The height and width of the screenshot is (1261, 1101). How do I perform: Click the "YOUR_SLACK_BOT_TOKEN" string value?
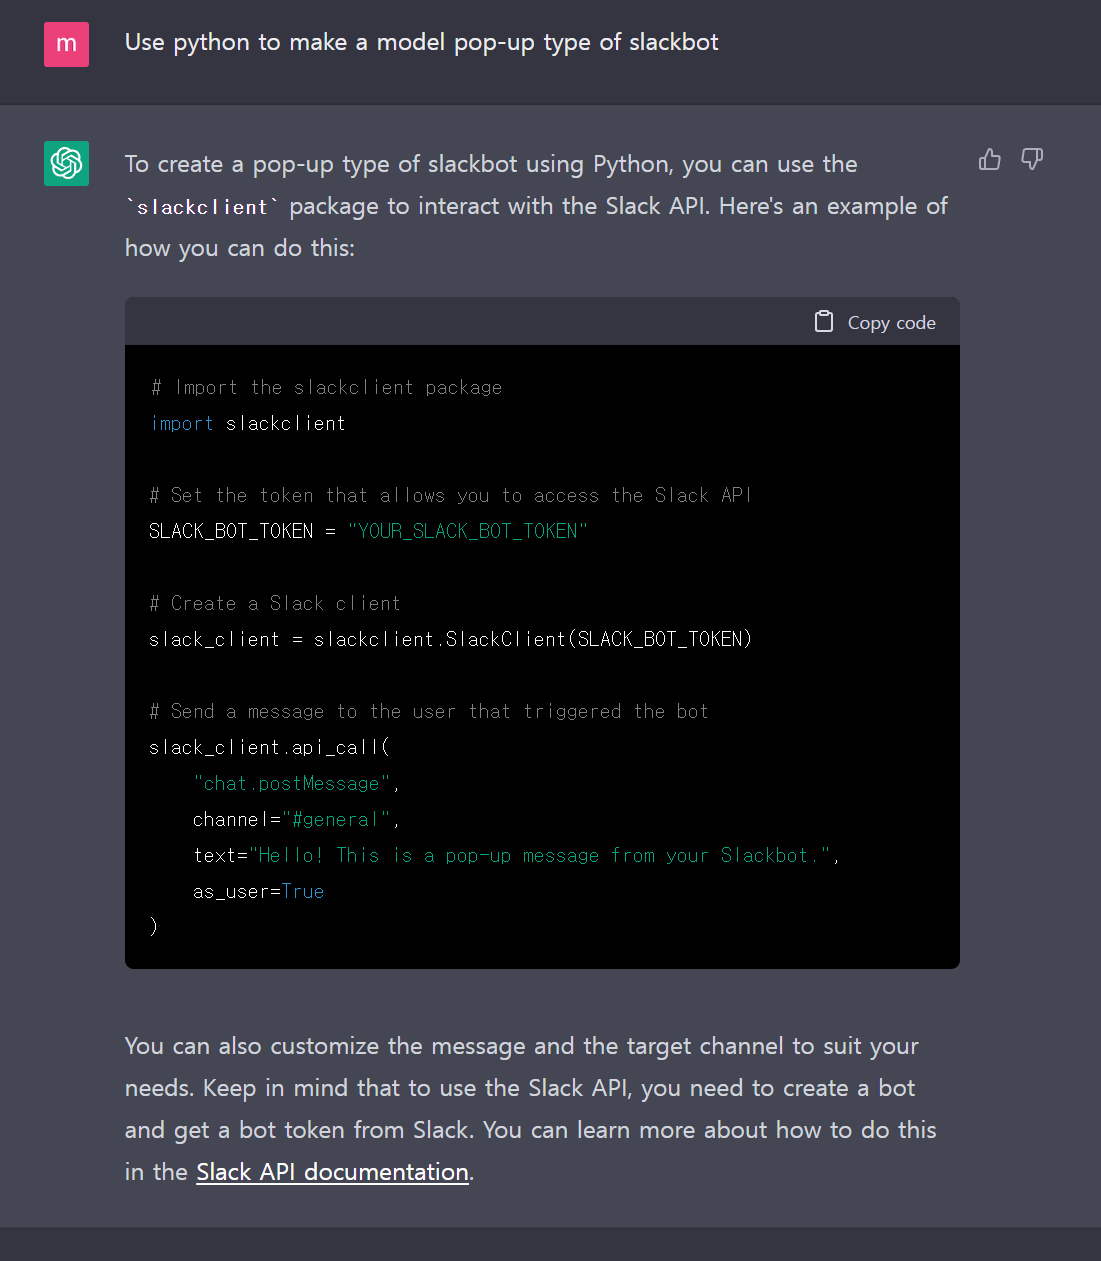(467, 531)
